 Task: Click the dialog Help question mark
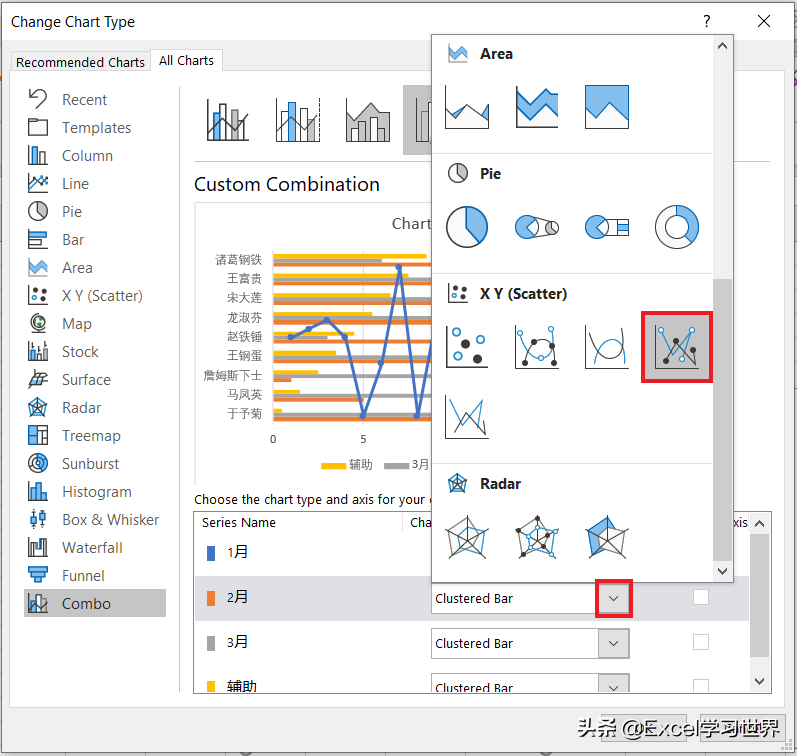(707, 21)
